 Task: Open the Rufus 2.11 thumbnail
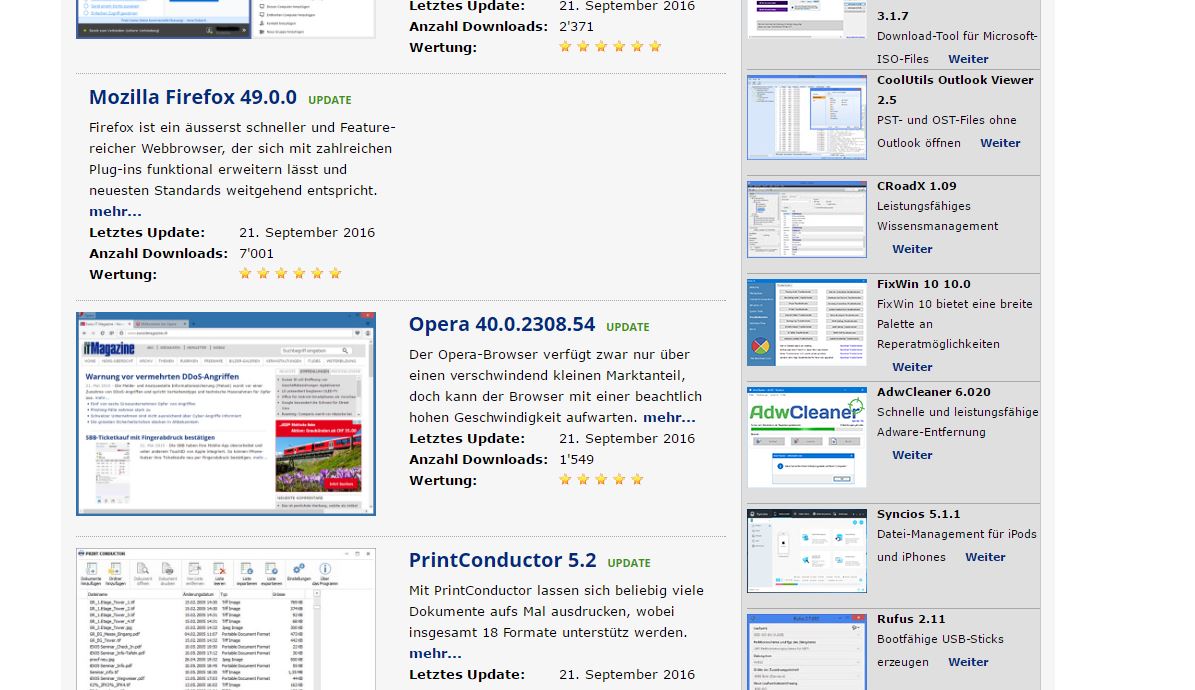807,652
